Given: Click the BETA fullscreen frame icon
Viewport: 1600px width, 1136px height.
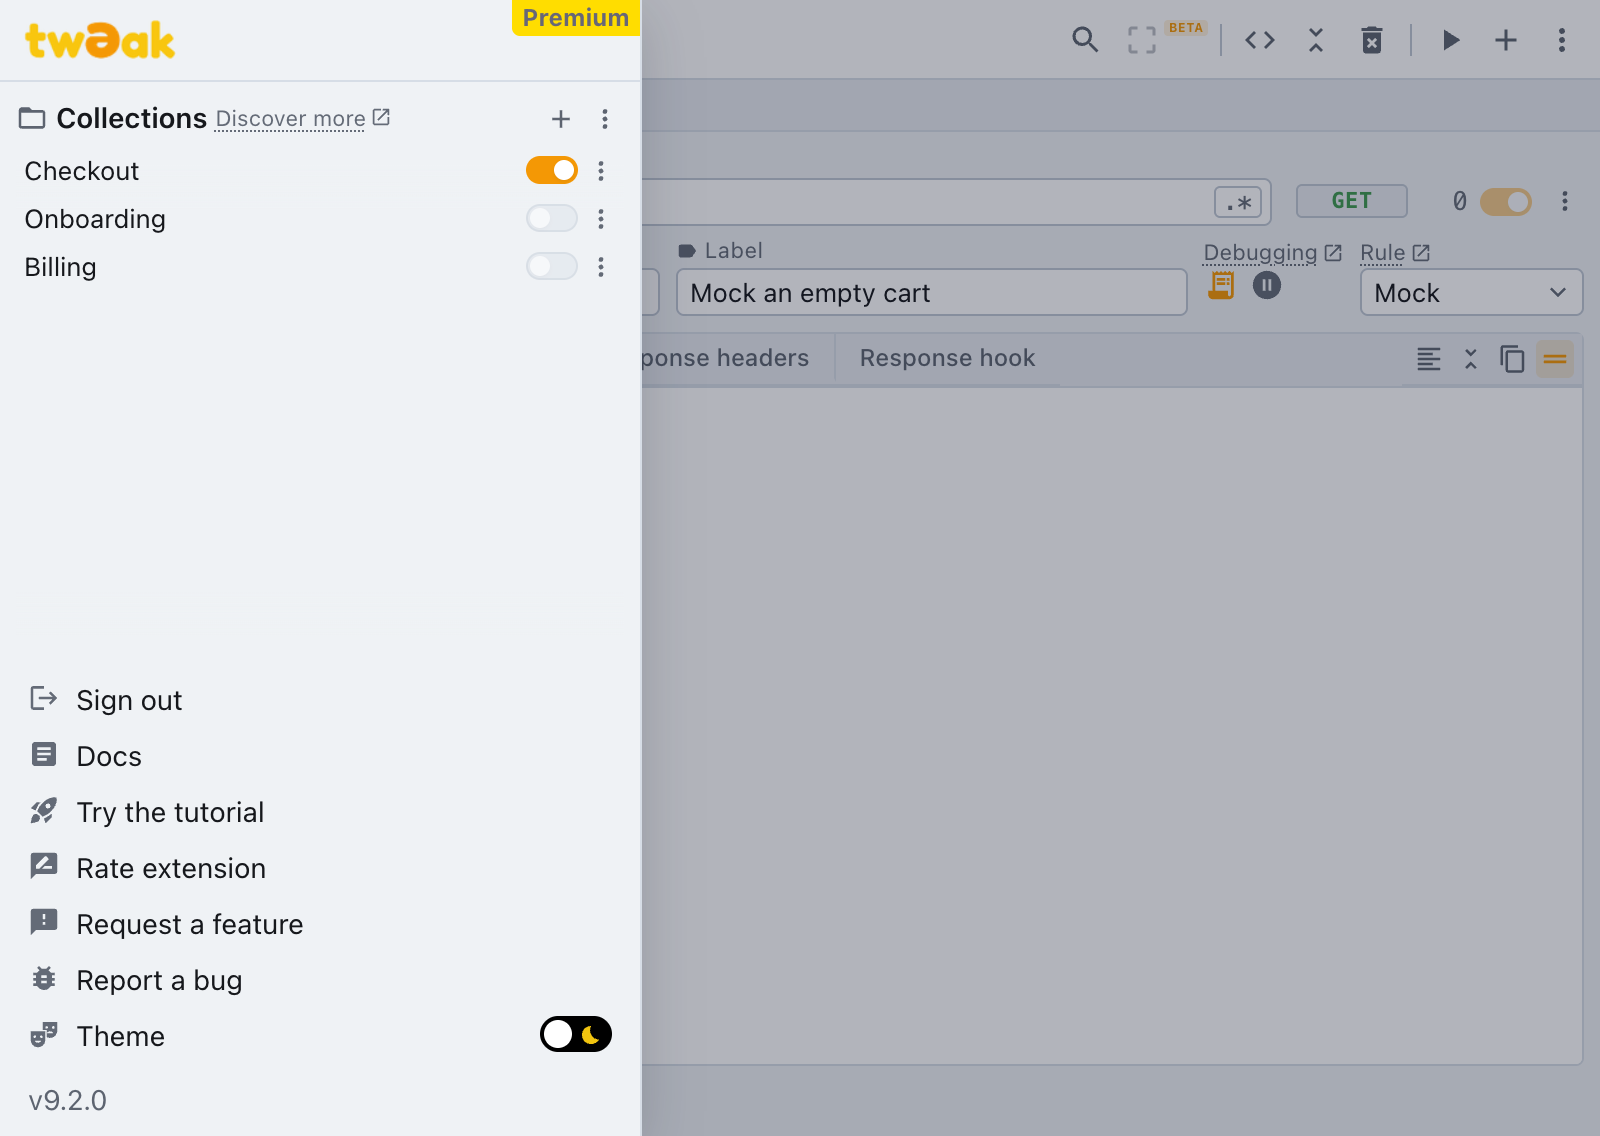Looking at the screenshot, I should coord(1142,40).
